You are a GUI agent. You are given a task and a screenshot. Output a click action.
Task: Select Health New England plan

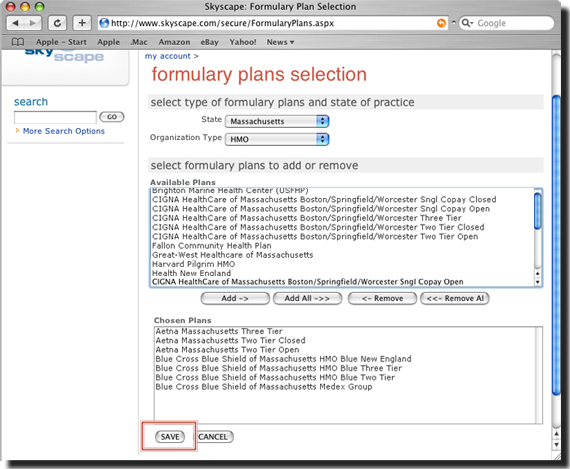point(191,273)
